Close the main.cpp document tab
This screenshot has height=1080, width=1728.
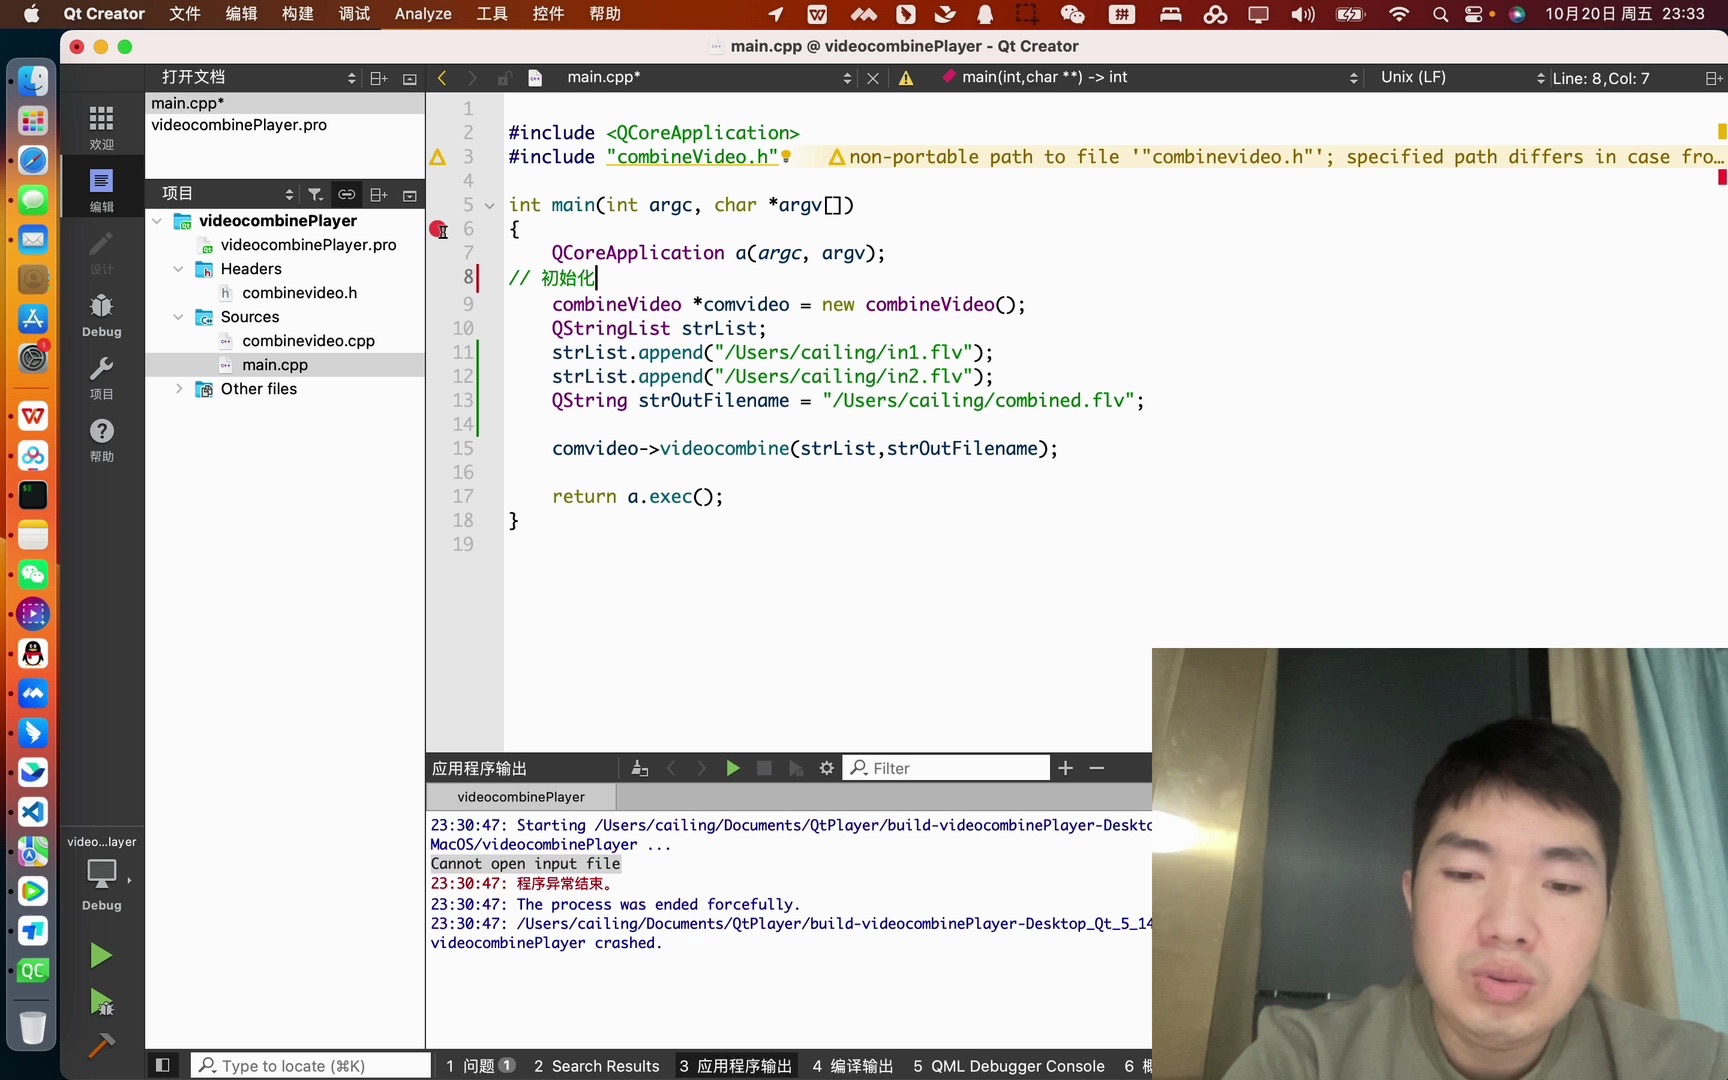point(873,78)
